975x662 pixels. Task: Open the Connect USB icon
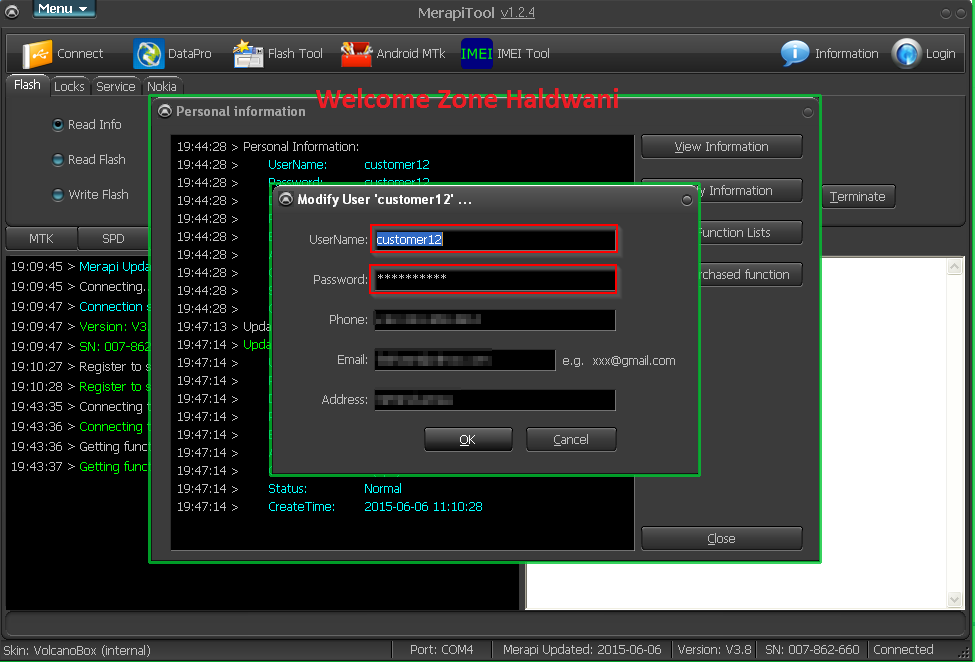37,54
